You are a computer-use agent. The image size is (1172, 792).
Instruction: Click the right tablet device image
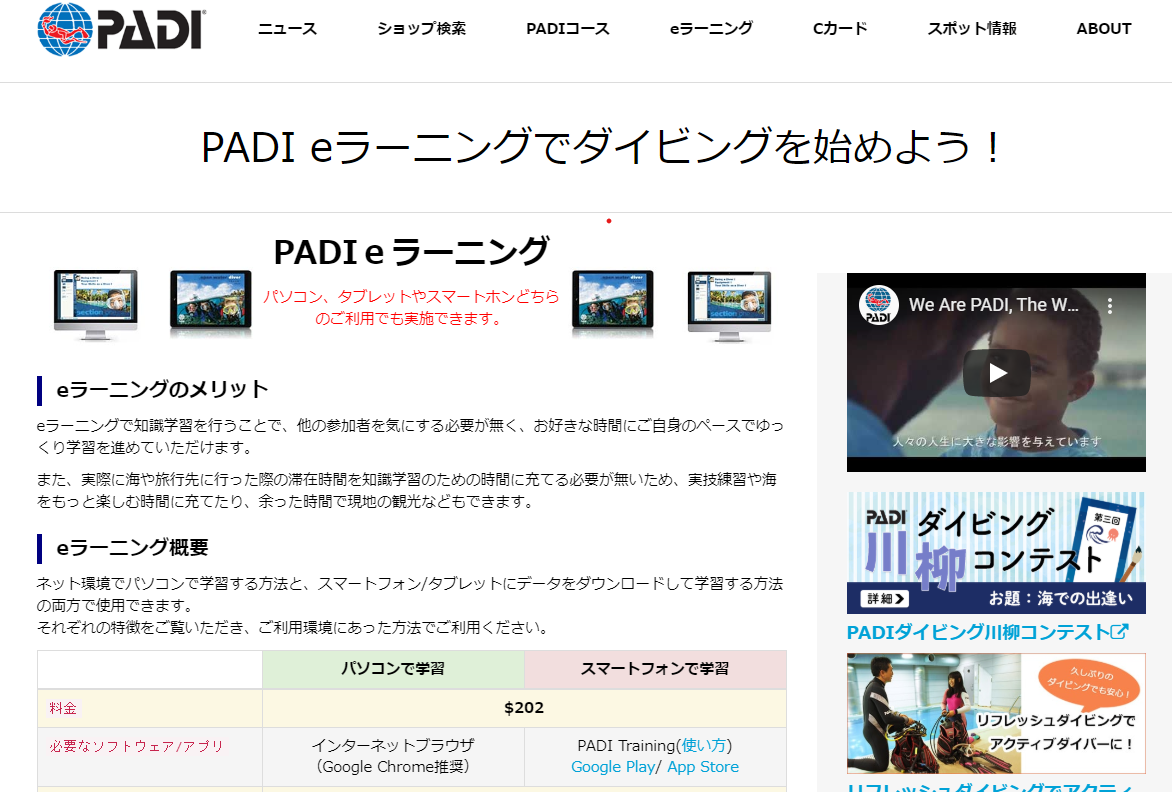(612, 301)
